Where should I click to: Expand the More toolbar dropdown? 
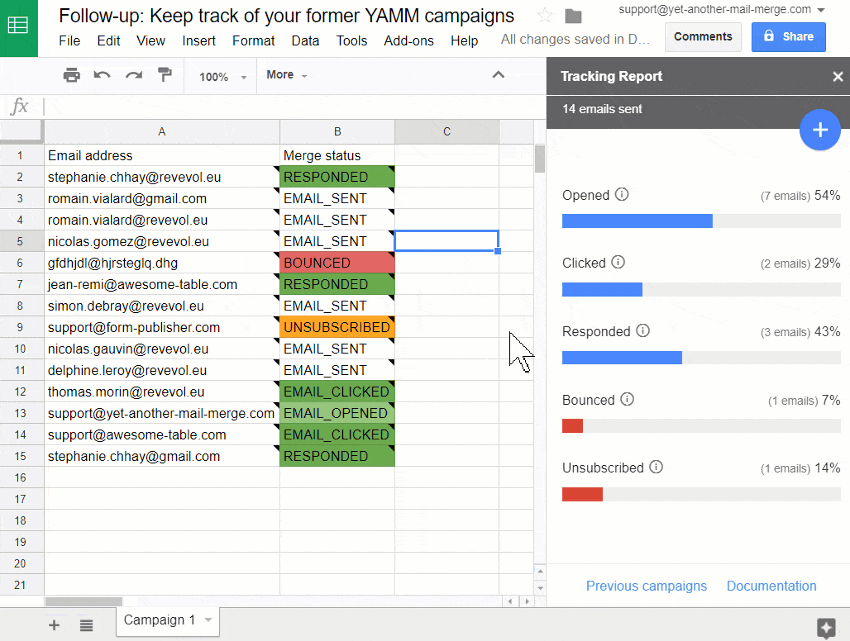click(287, 75)
